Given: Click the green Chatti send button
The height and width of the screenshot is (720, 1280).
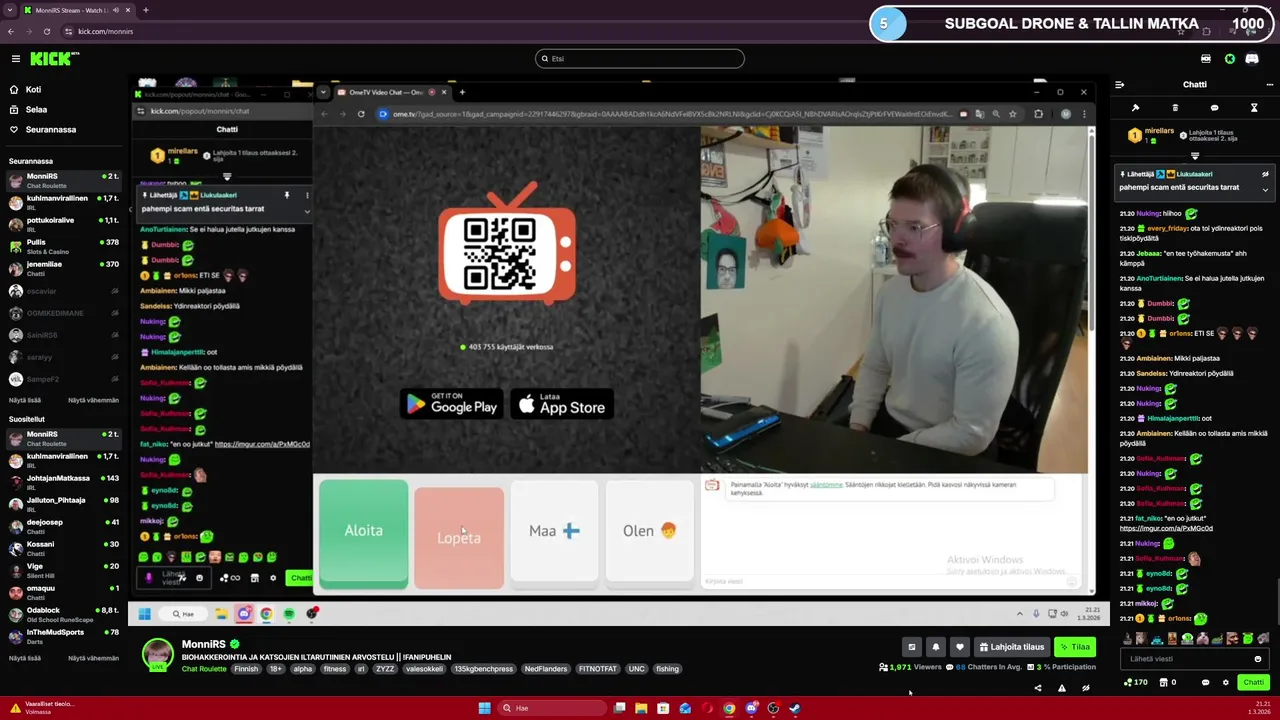Looking at the screenshot, I should (1253, 682).
